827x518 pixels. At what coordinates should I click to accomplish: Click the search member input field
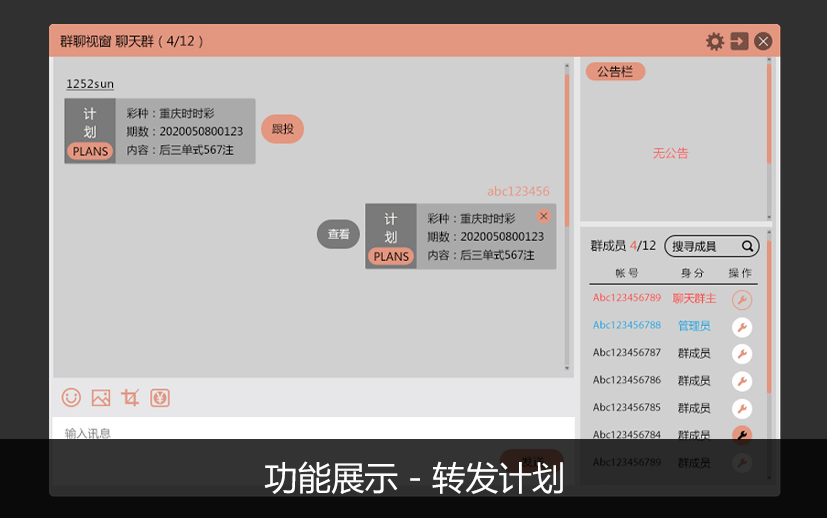click(x=702, y=246)
